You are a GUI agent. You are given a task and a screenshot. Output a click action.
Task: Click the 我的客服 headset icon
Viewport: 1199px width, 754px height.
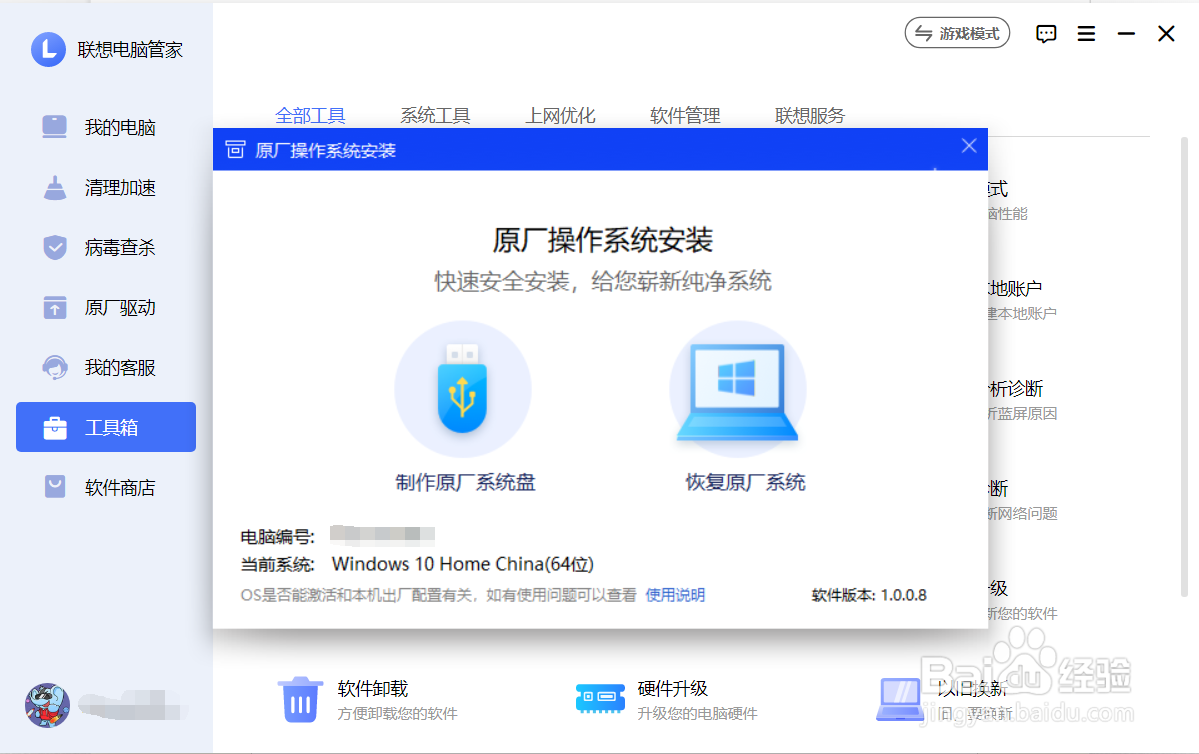click(x=55, y=367)
